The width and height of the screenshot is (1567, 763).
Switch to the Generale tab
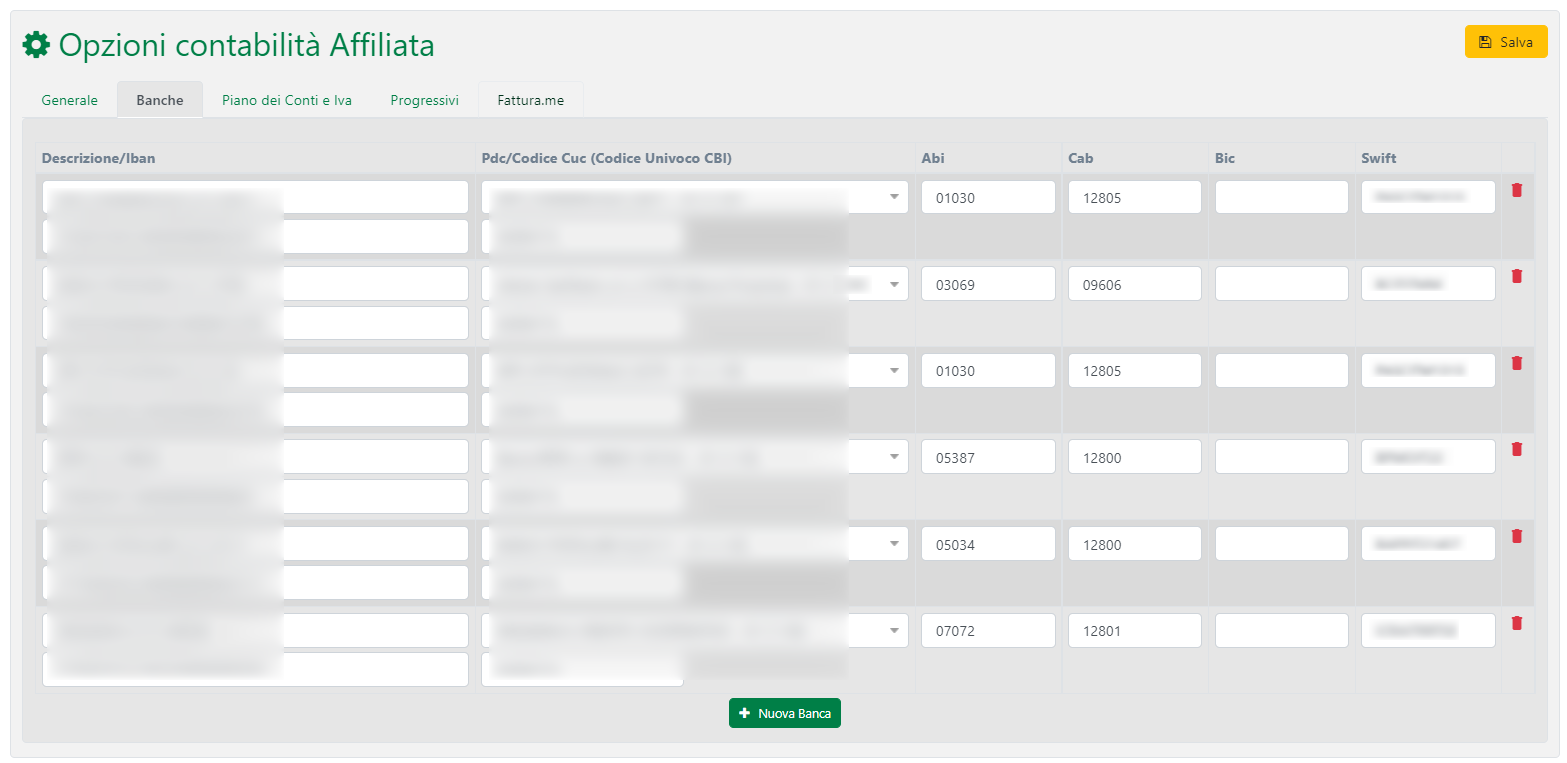[x=70, y=101]
